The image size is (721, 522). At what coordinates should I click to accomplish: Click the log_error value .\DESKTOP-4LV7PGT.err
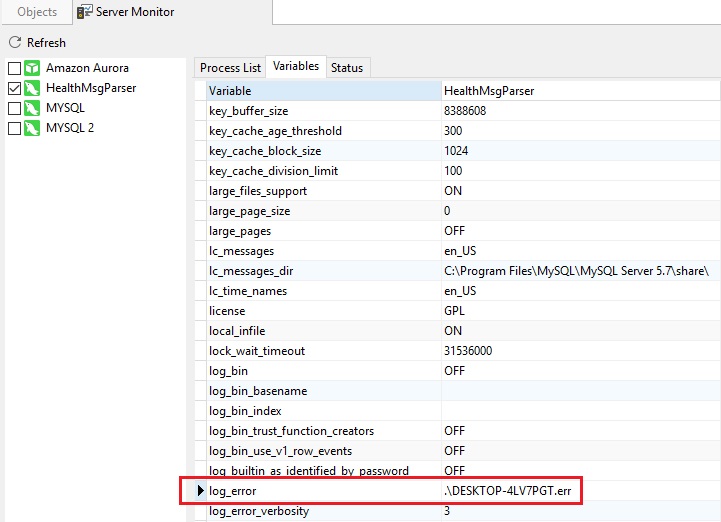coord(508,491)
